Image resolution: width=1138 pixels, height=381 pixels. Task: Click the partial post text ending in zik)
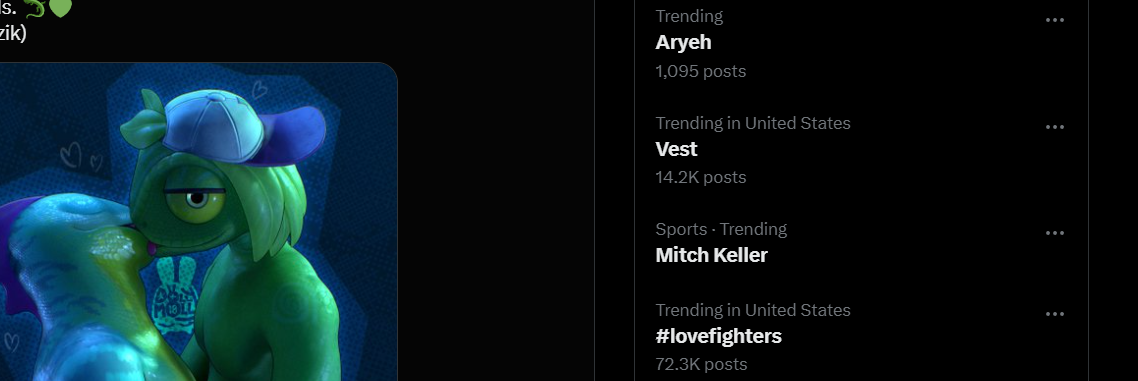click(12, 33)
